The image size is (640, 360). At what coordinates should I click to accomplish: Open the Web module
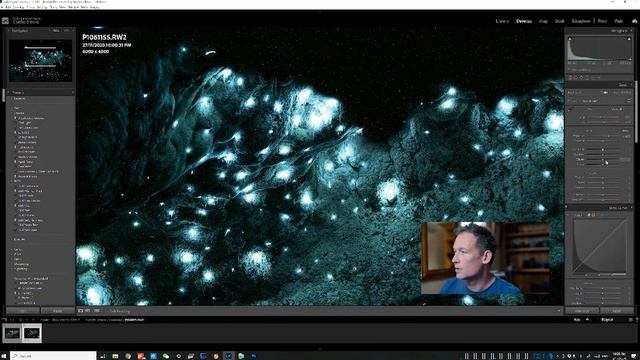click(x=619, y=21)
